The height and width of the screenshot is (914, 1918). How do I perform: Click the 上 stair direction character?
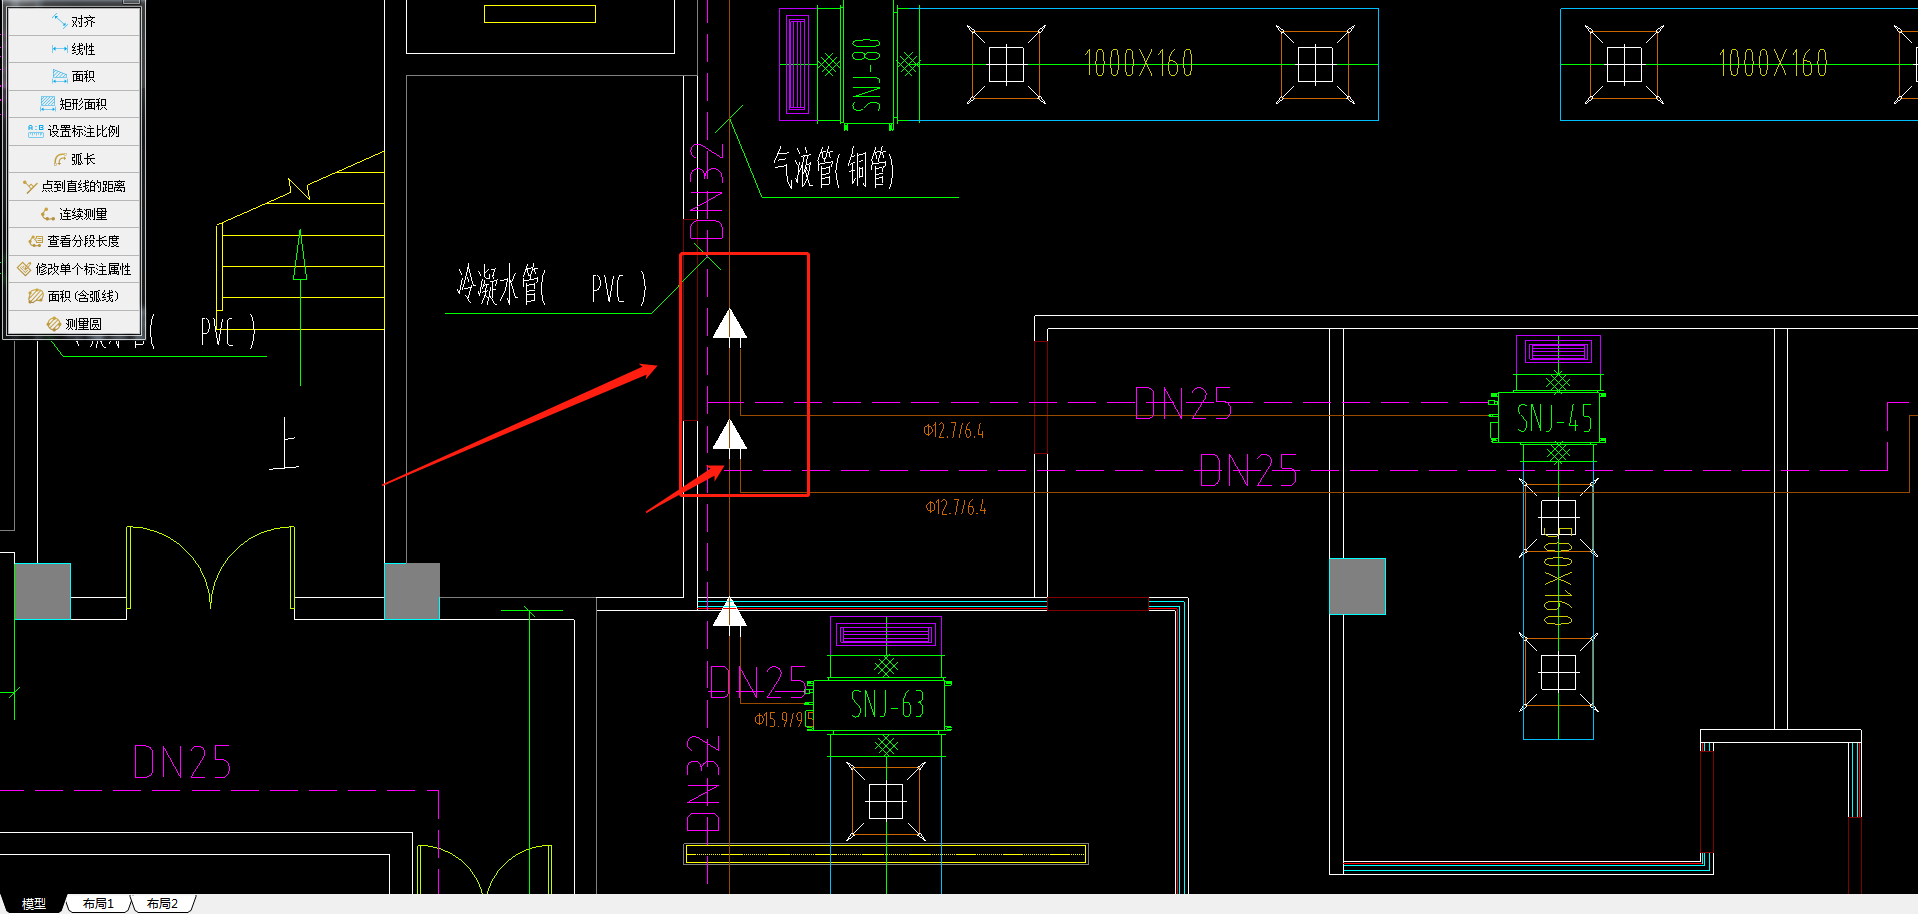285,444
